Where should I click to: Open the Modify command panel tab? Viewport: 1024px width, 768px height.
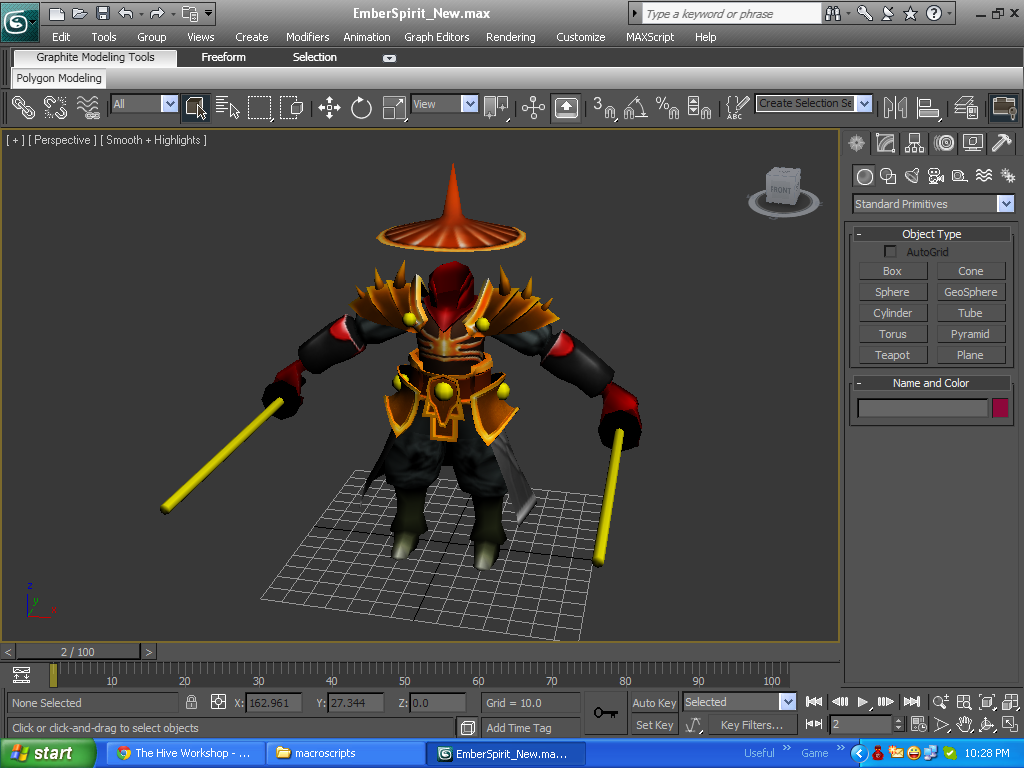pos(886,143)
